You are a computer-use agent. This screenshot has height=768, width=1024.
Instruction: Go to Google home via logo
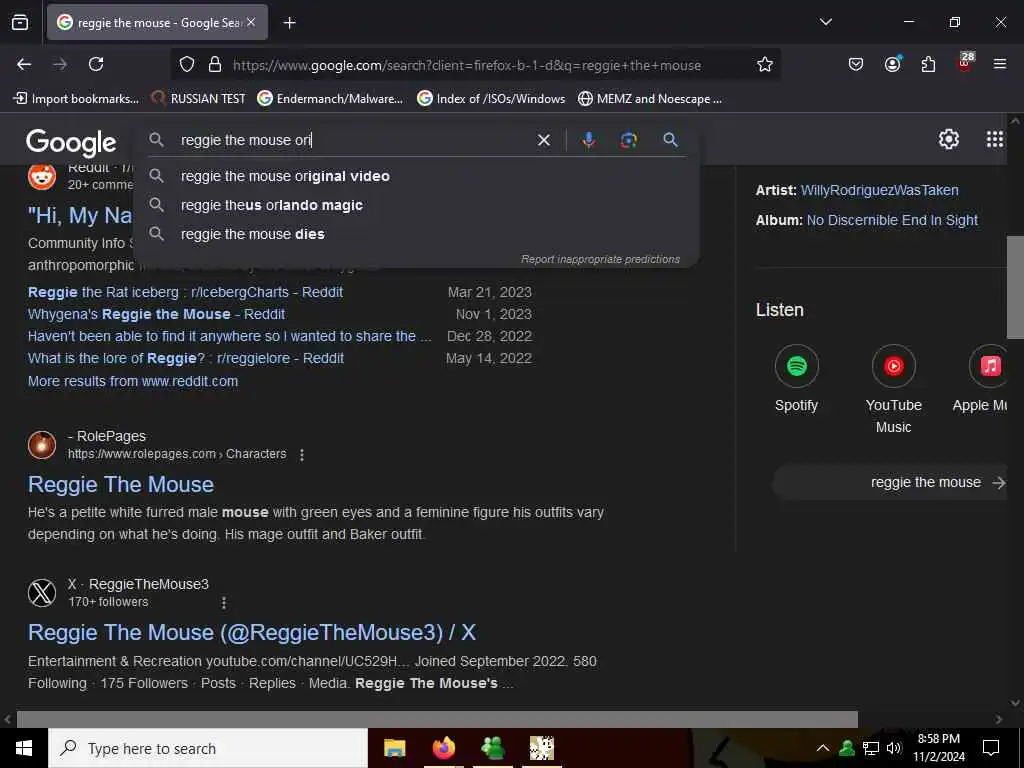pyautogui.click(x=71, y=143)
